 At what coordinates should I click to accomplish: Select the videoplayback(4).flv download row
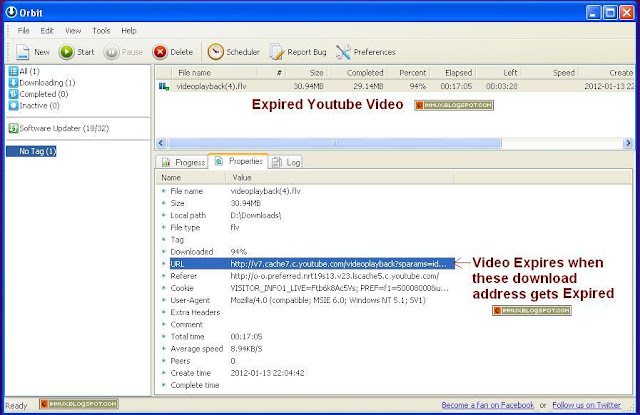pos(394,87)
